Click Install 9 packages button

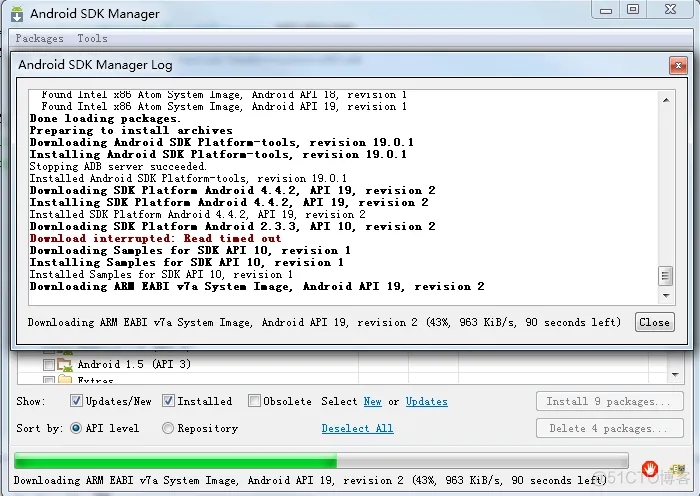click(x=609, y=401)
